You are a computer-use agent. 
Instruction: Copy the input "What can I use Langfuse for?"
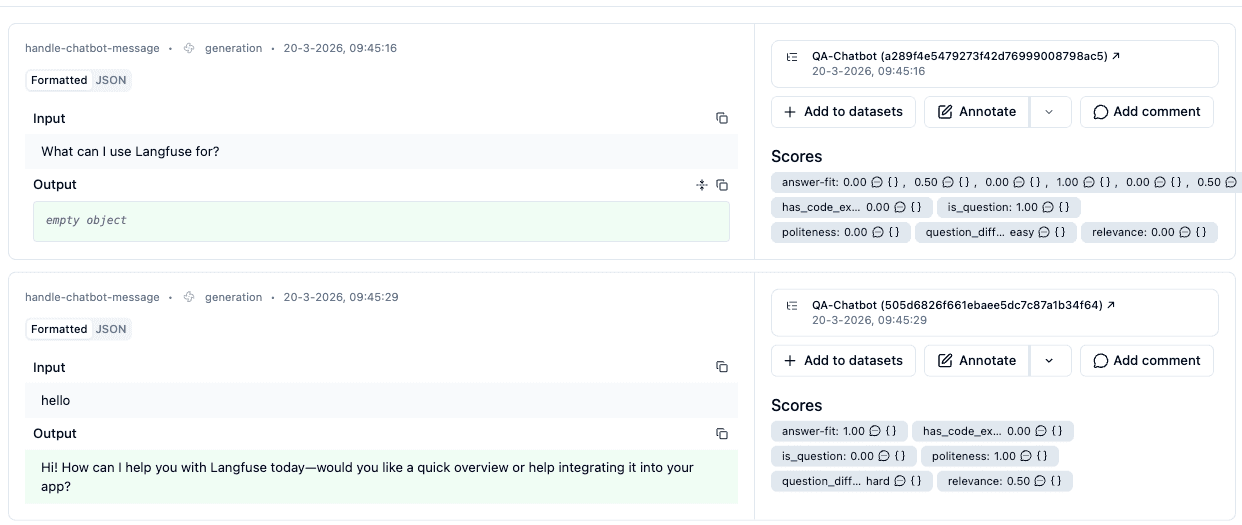[721, 118]
